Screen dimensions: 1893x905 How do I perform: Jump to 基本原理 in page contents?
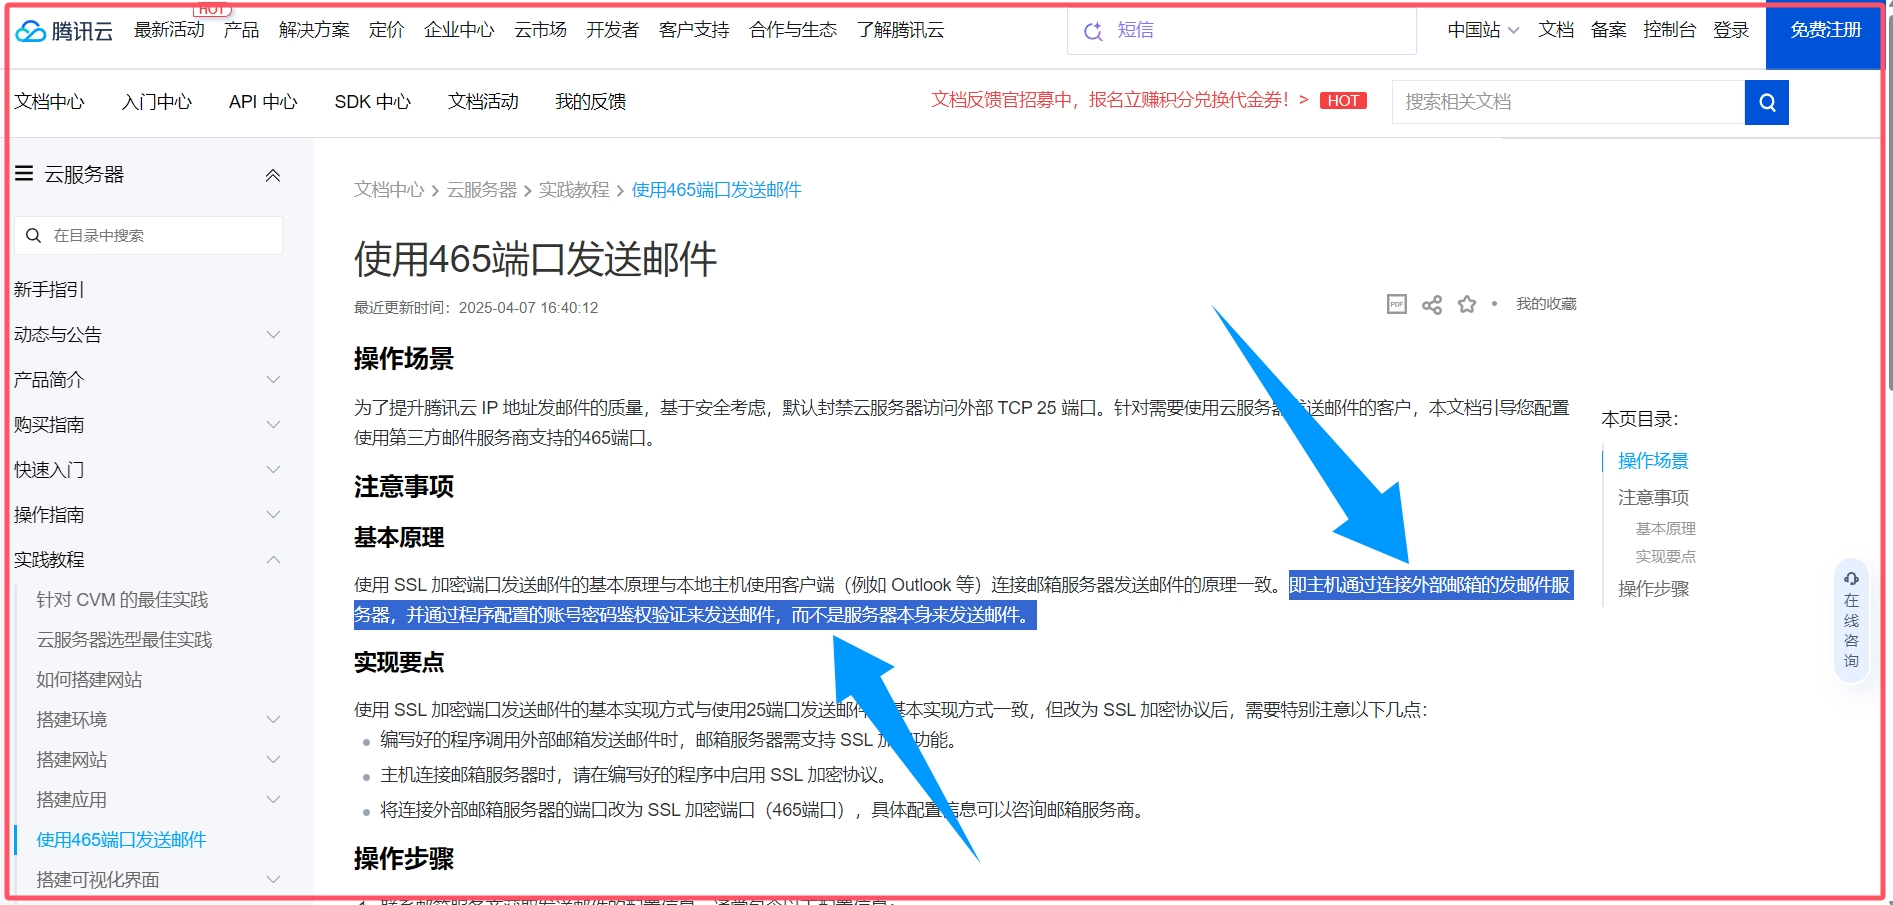point(1666,529)
